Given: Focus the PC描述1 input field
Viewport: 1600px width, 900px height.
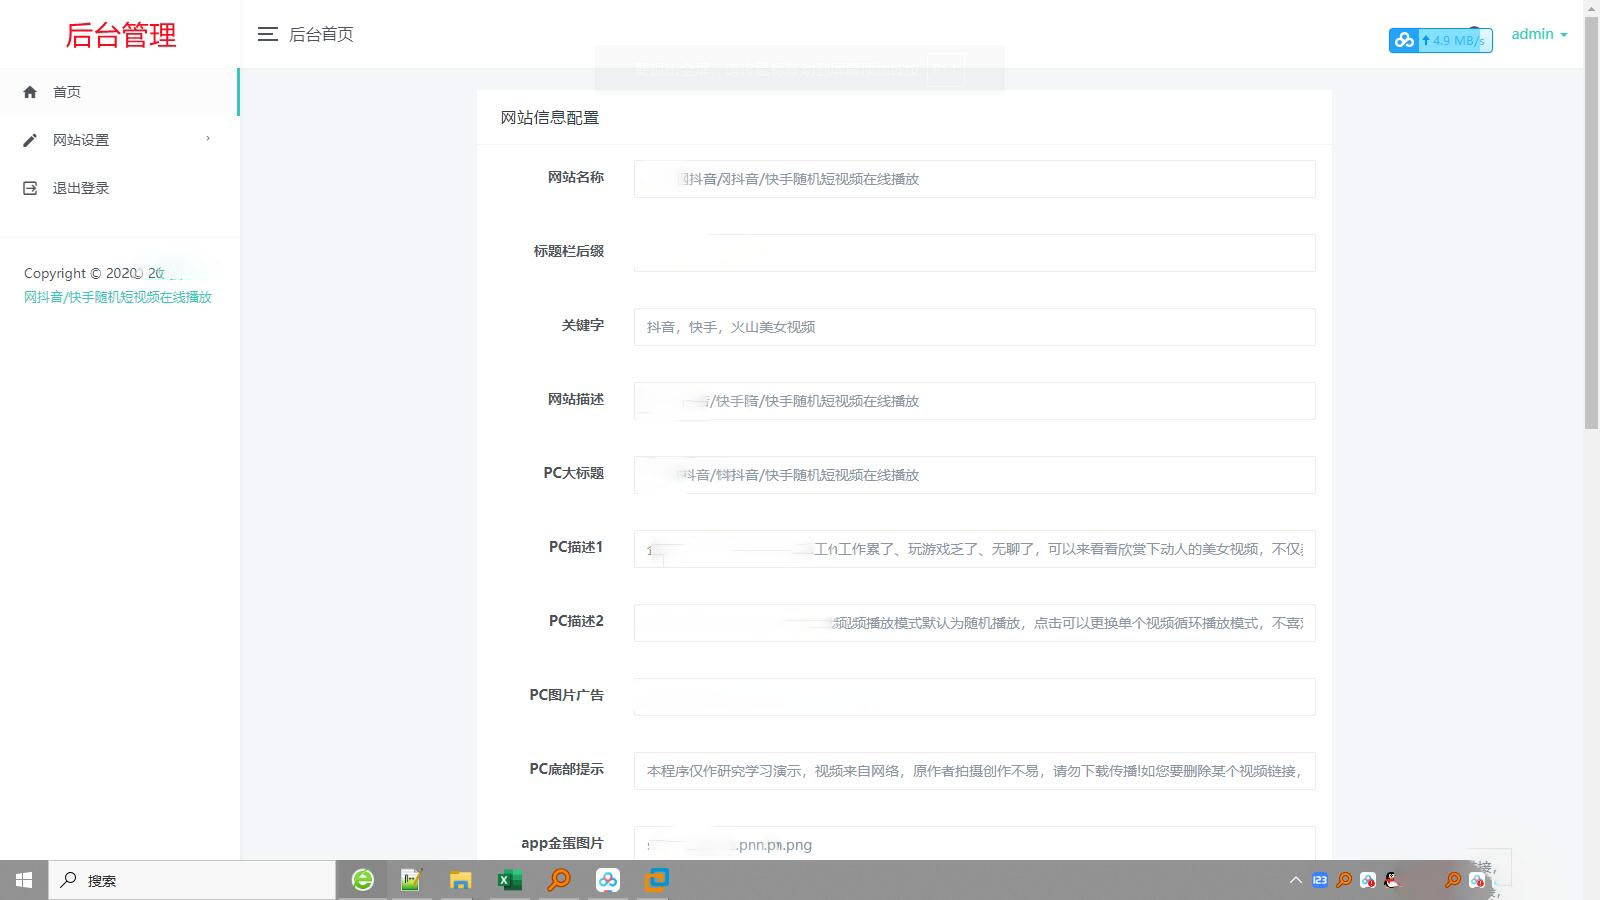Looking at the screenshot, I should [x=974, y=549].
